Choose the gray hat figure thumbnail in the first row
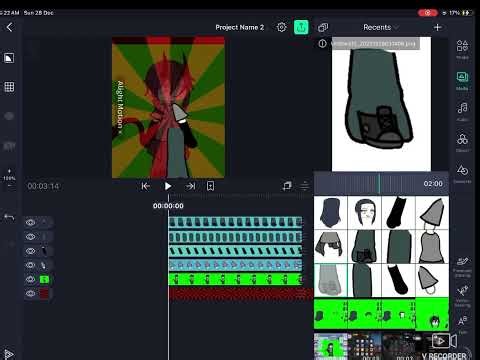 pos(432,212)
